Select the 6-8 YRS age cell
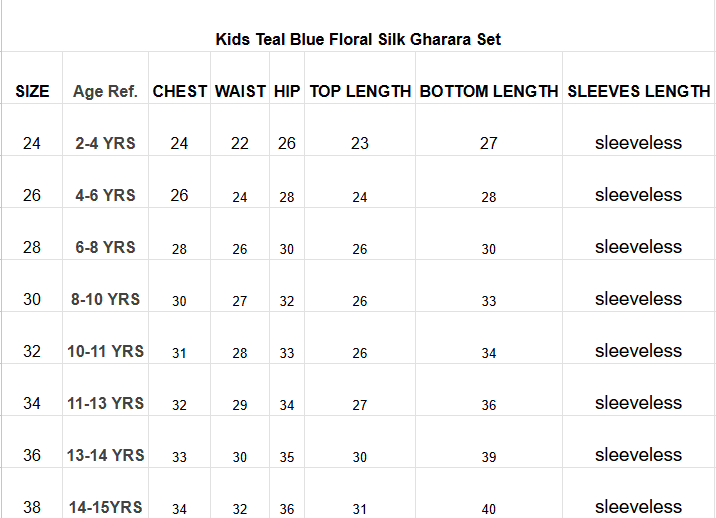This screenshot has width=716, height=518. [105, 247]
